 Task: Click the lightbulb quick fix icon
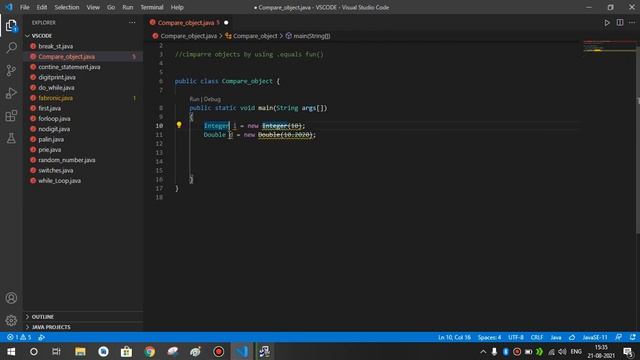coord(179,125)
